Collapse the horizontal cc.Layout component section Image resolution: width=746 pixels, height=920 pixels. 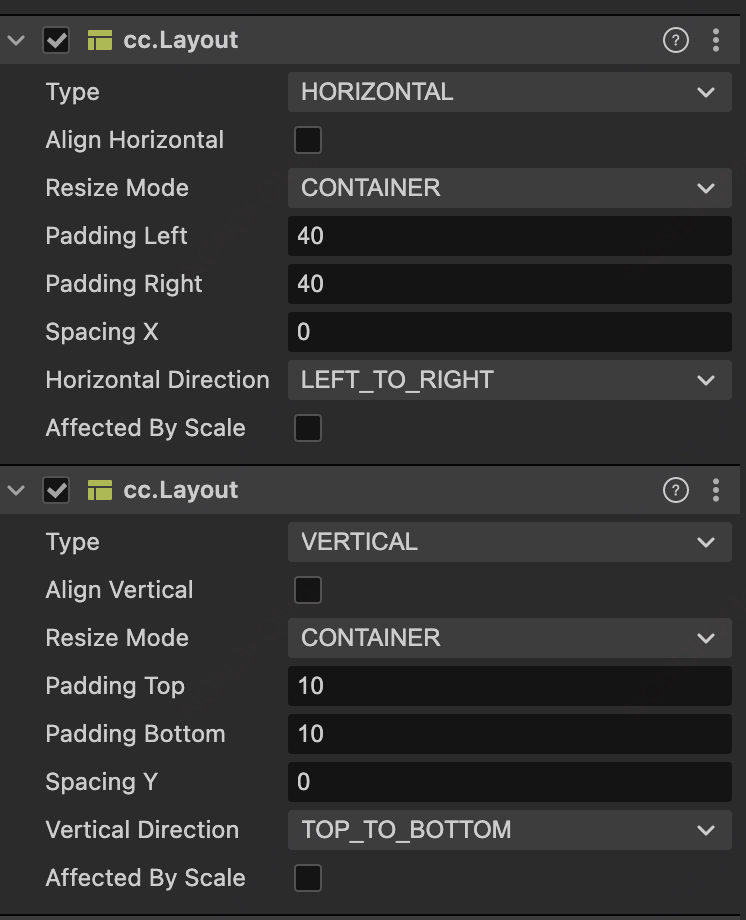coord(16,40)
